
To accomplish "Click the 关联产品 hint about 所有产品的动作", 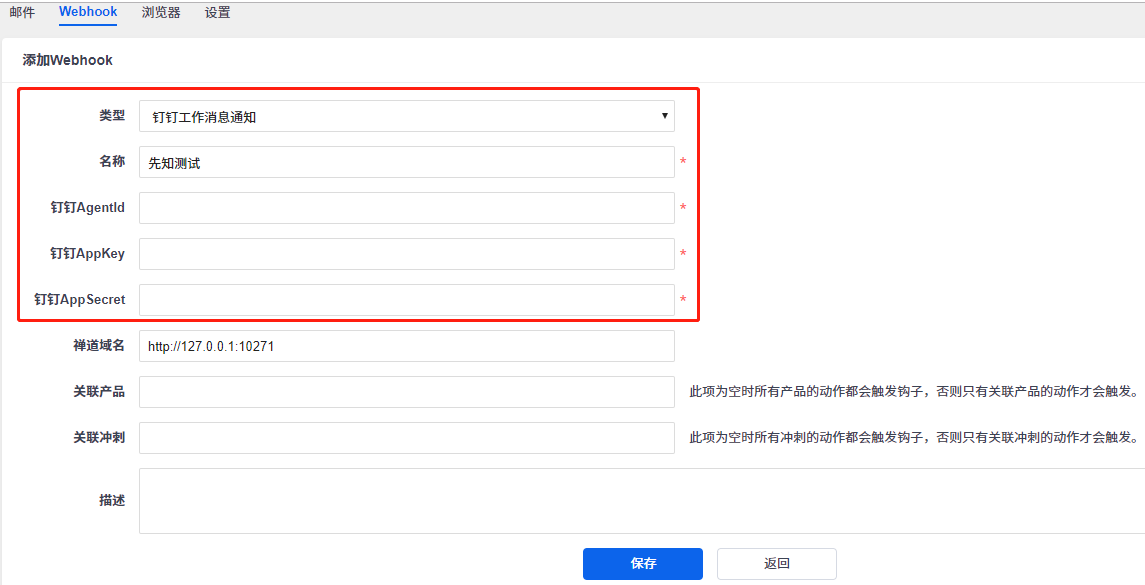I will click(x=914, y=391).
